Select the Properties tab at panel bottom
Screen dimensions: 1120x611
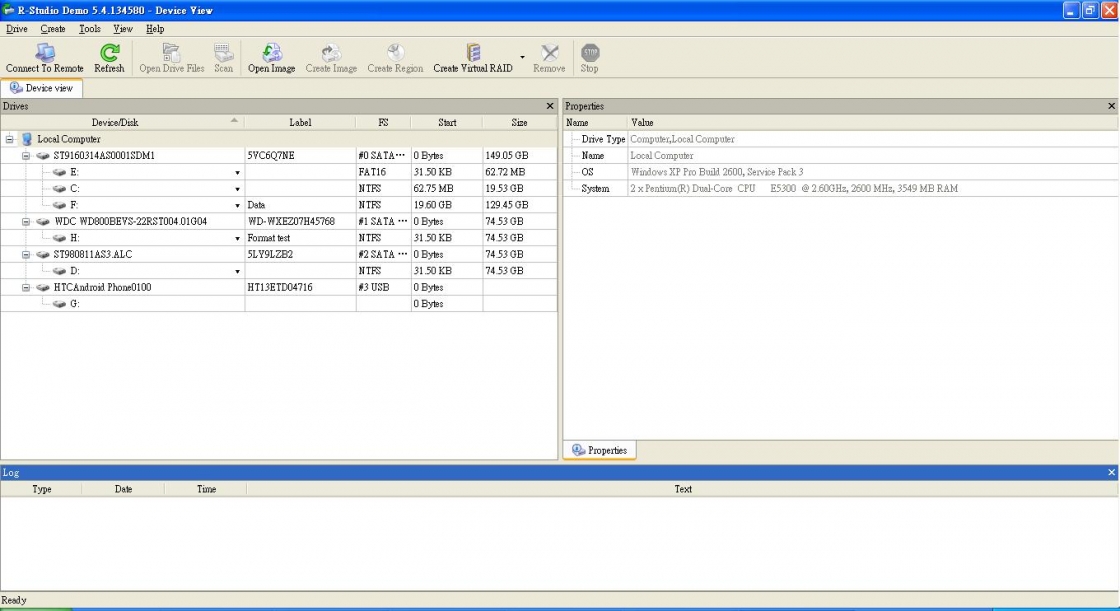599,450
